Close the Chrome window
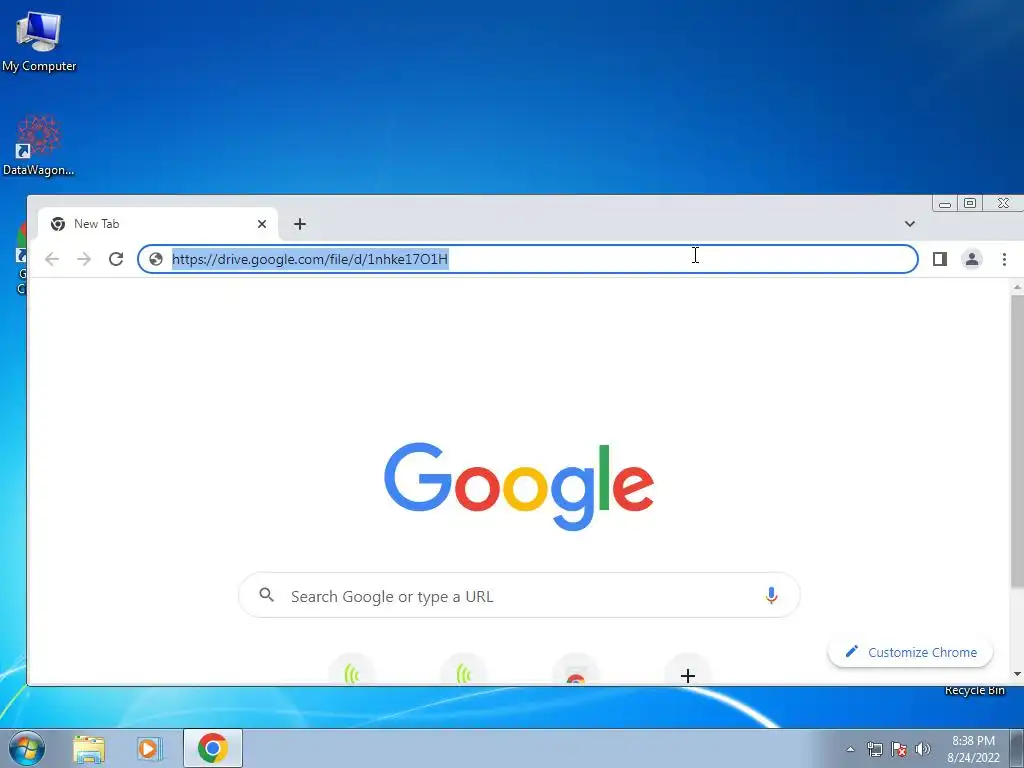1024x768 pixels. click(1003, 204)
